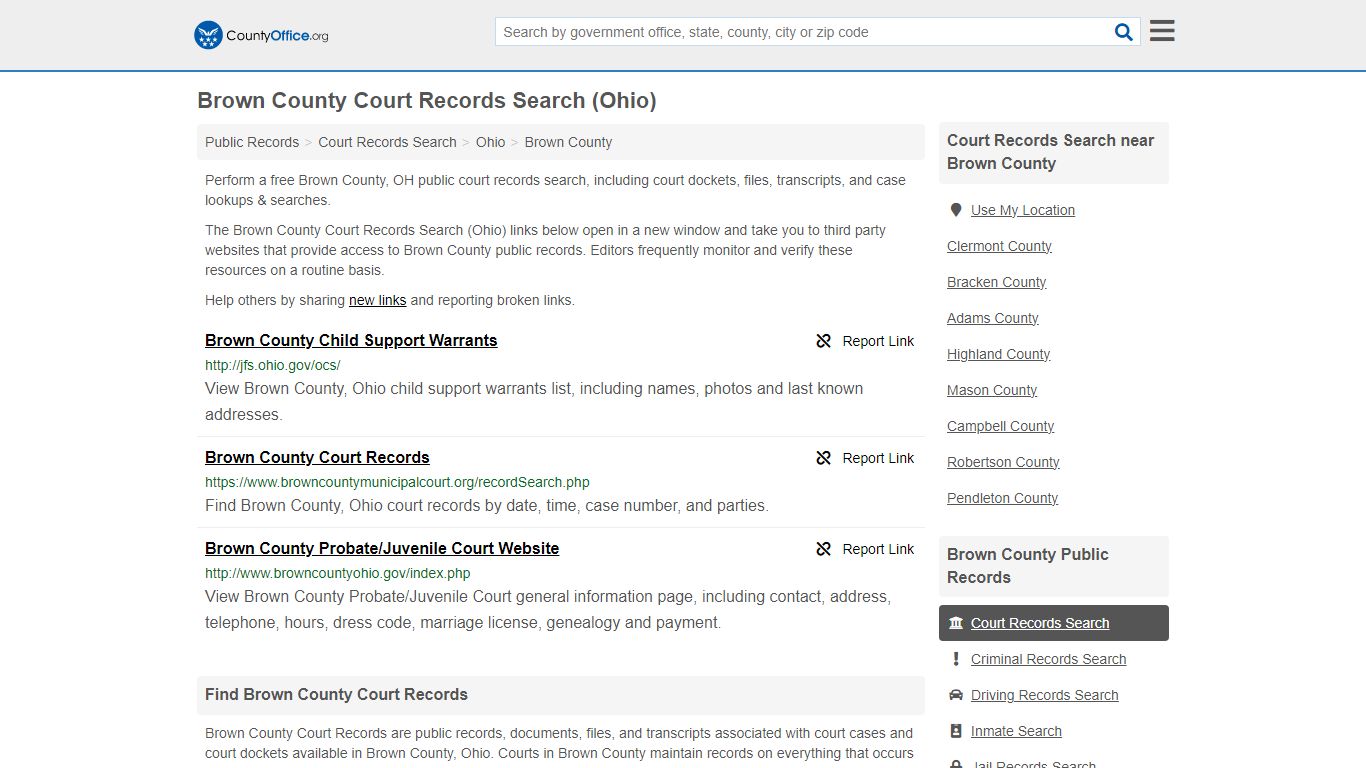Click Court Records Search near Brown County heading
This screenshot has height=768, width=1366.
(1050, 152)
